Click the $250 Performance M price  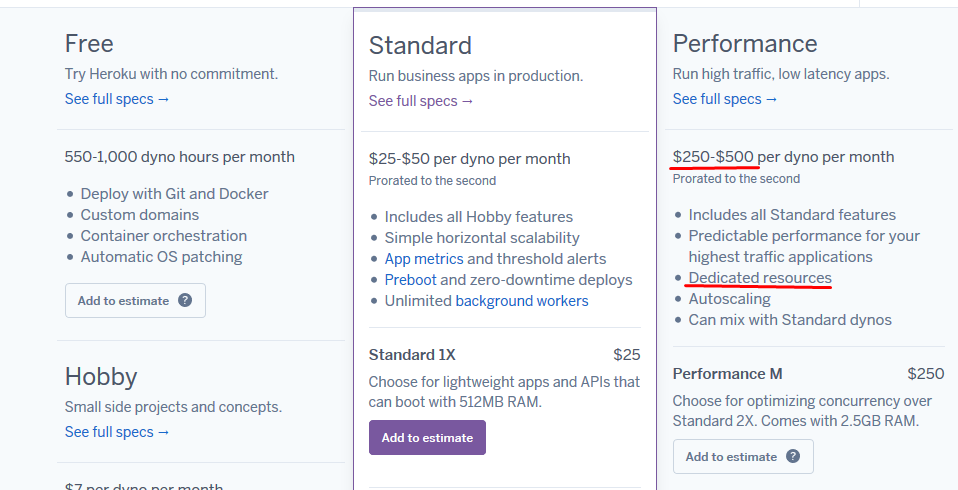(x=925, y=374)
